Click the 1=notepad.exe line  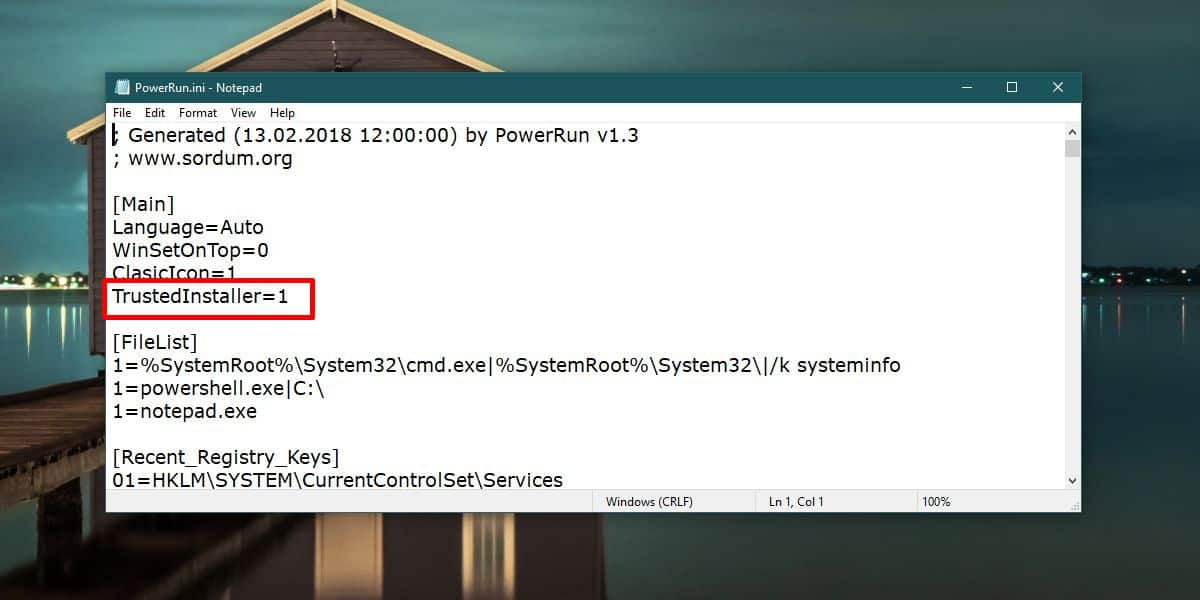184,411
